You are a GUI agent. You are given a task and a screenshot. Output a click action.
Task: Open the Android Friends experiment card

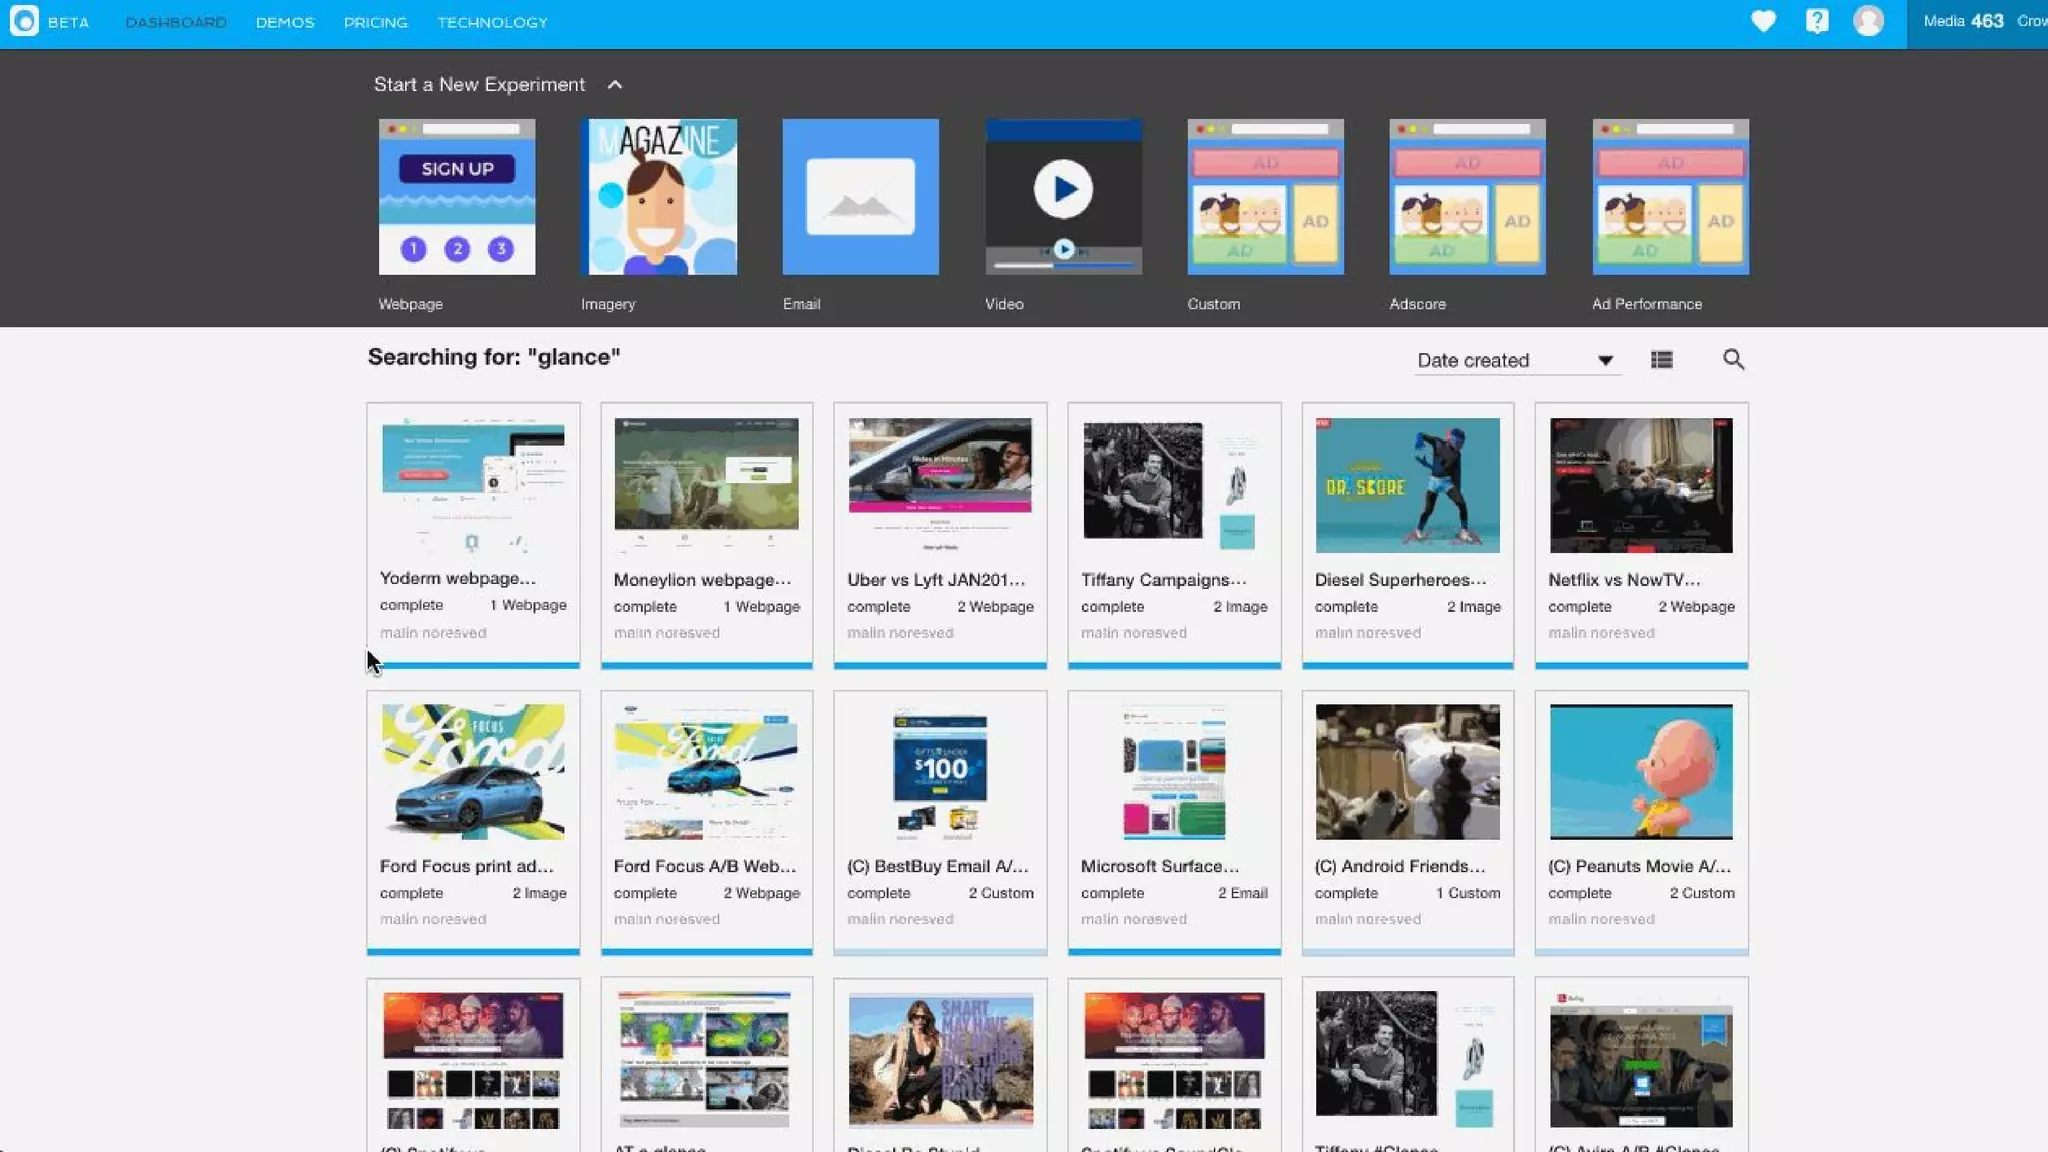coord(1408,822)
